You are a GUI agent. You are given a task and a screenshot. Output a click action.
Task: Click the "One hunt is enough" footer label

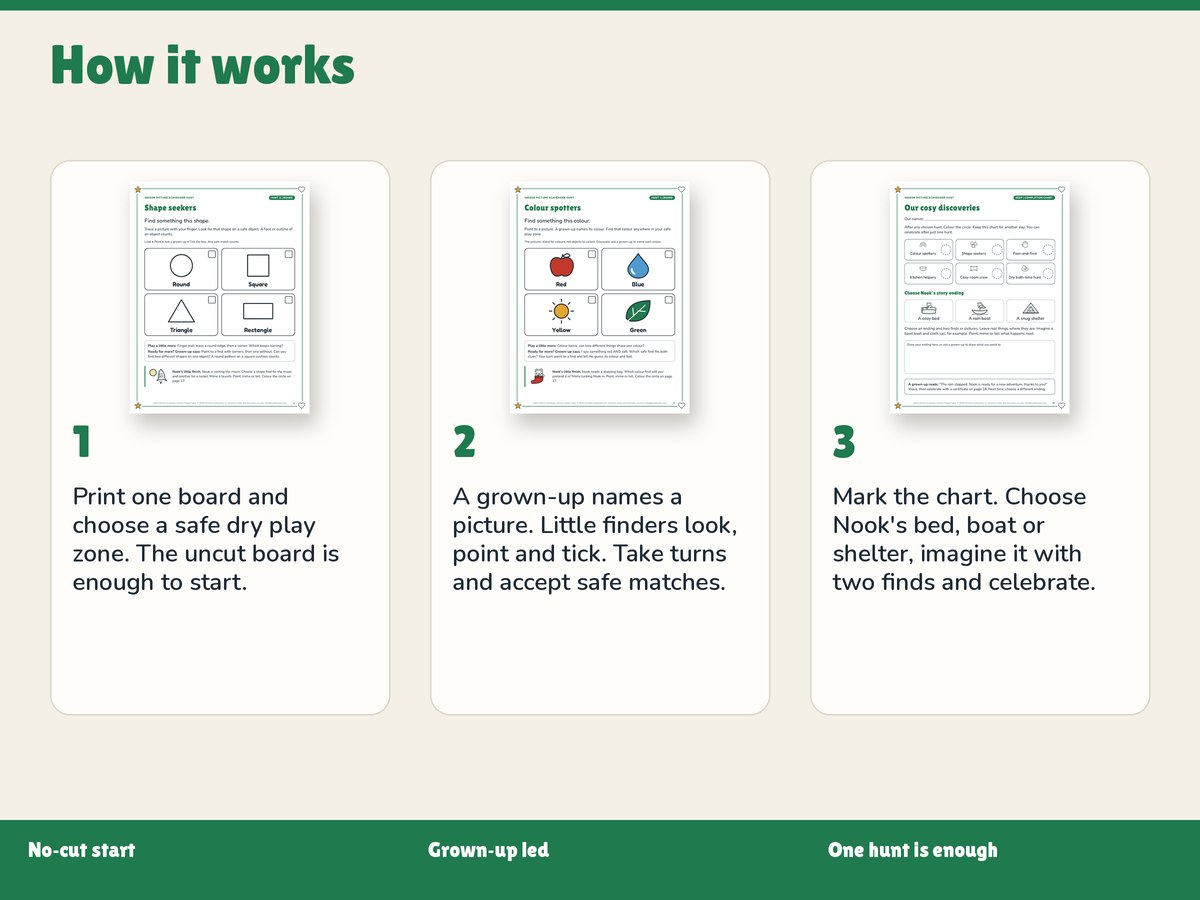coord(913,850)
